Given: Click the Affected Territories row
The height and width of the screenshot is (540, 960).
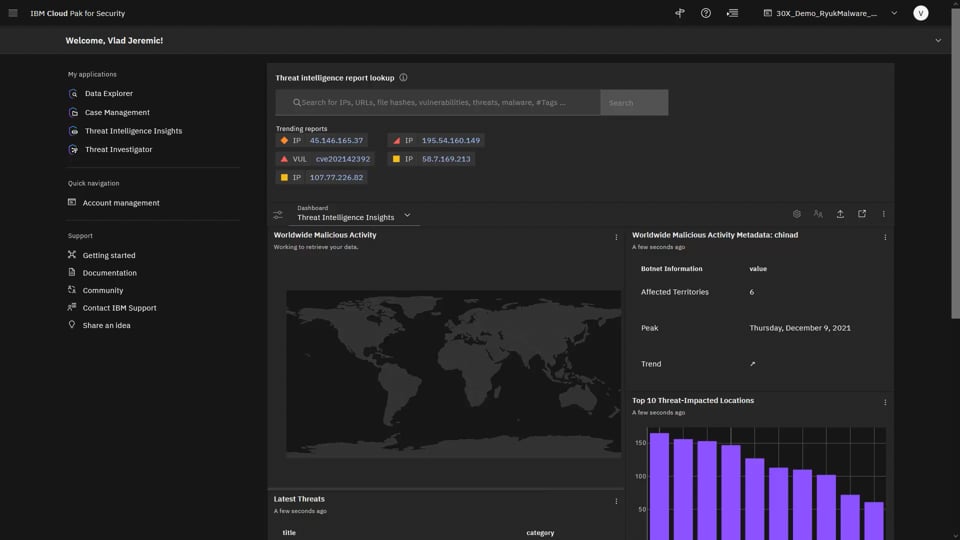Looking at the screenshot, I should [758, 292].
